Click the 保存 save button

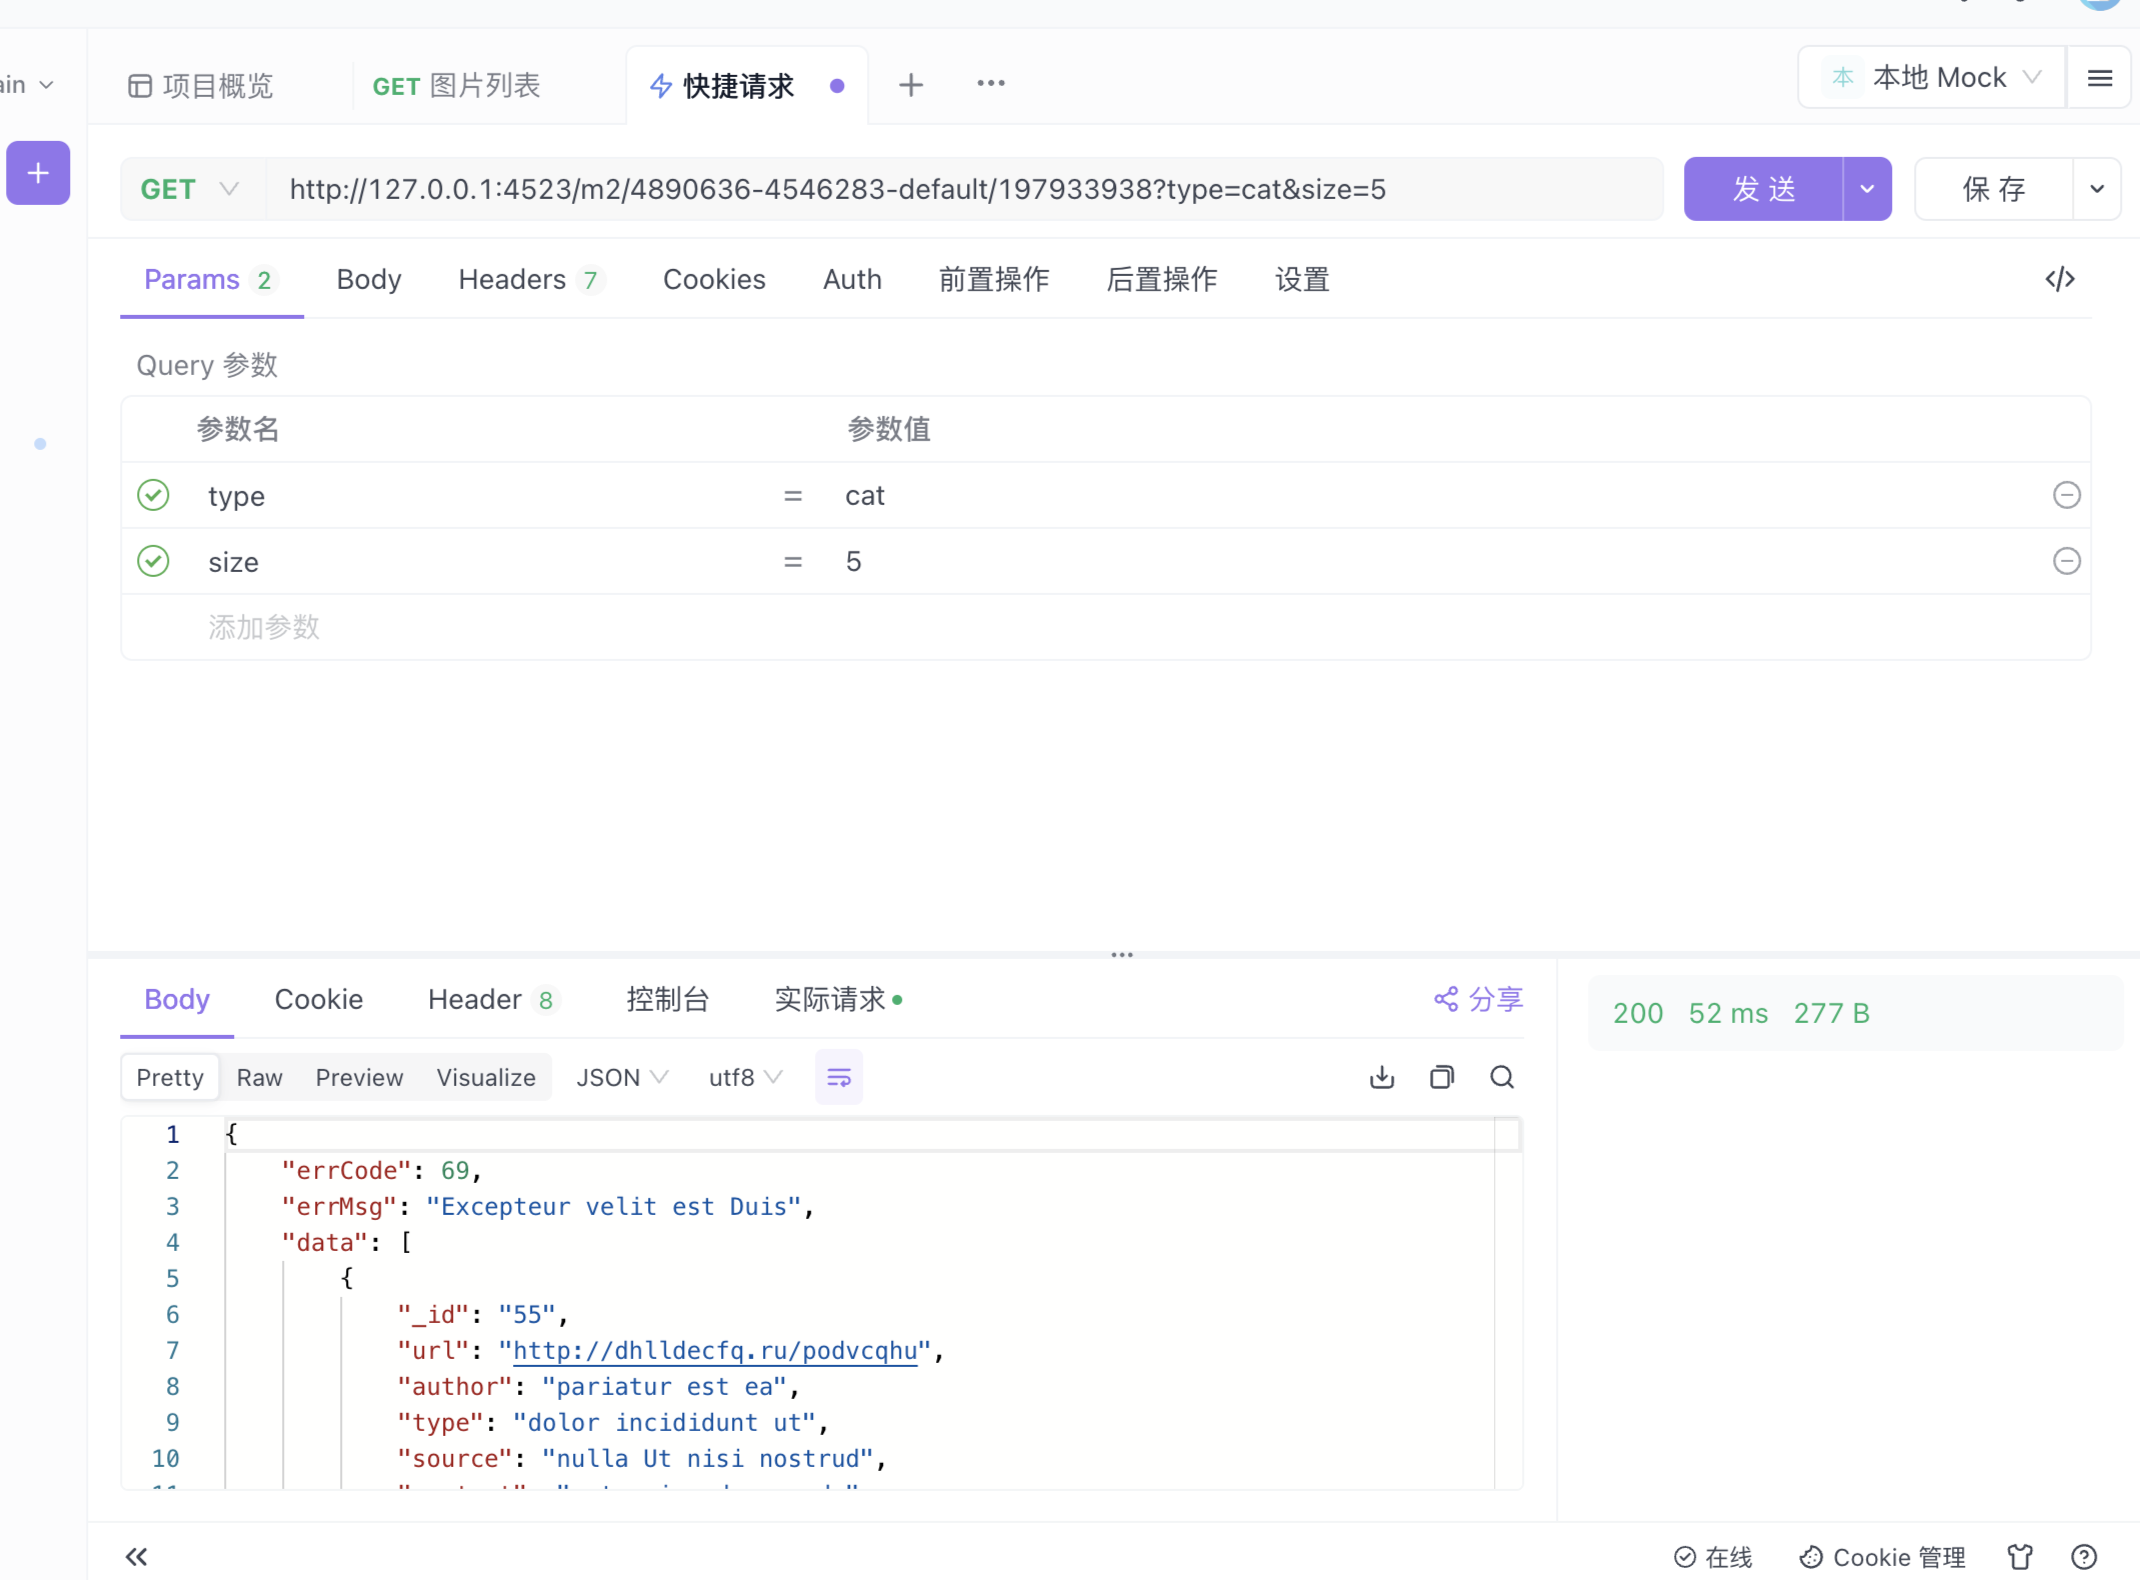point(1994,189)
